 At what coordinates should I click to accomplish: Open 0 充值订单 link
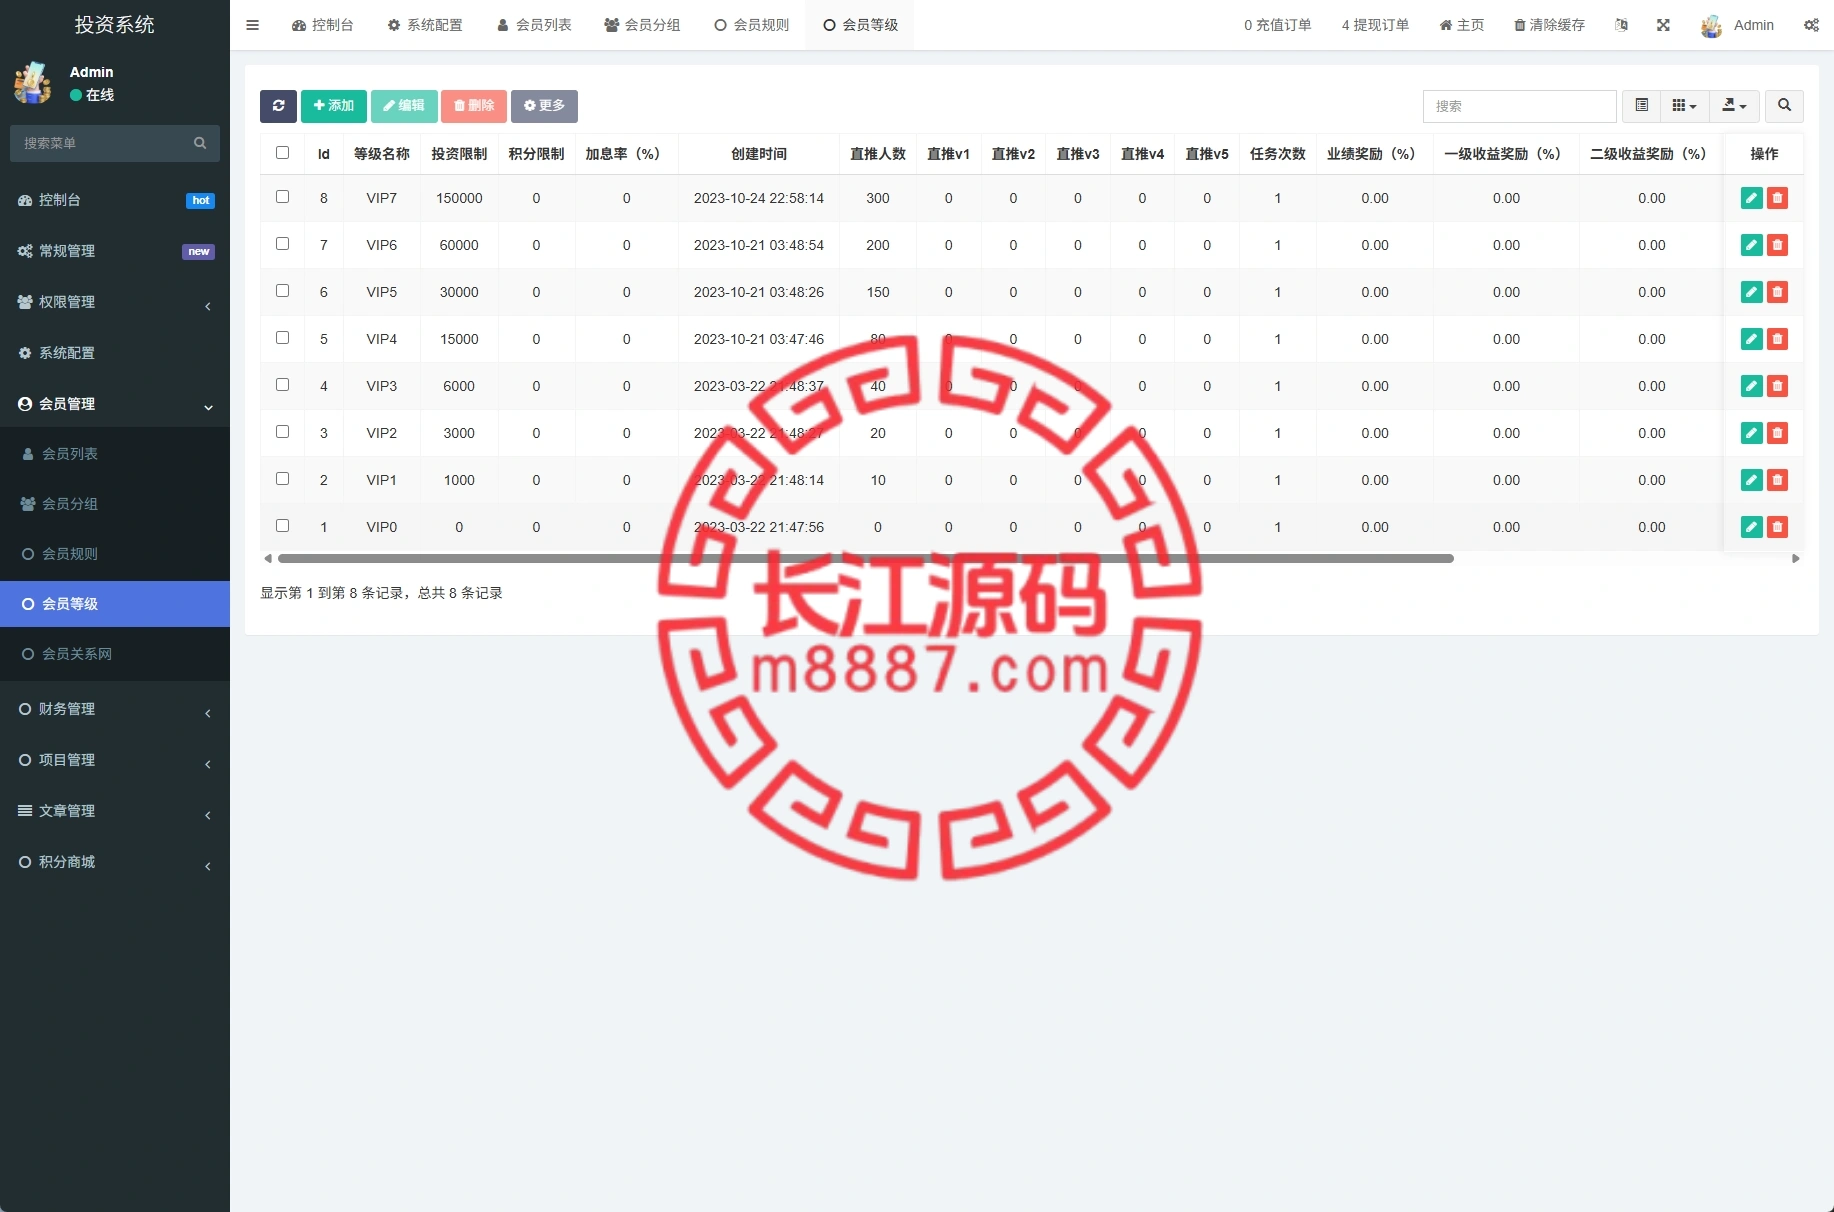[1277, 25]
